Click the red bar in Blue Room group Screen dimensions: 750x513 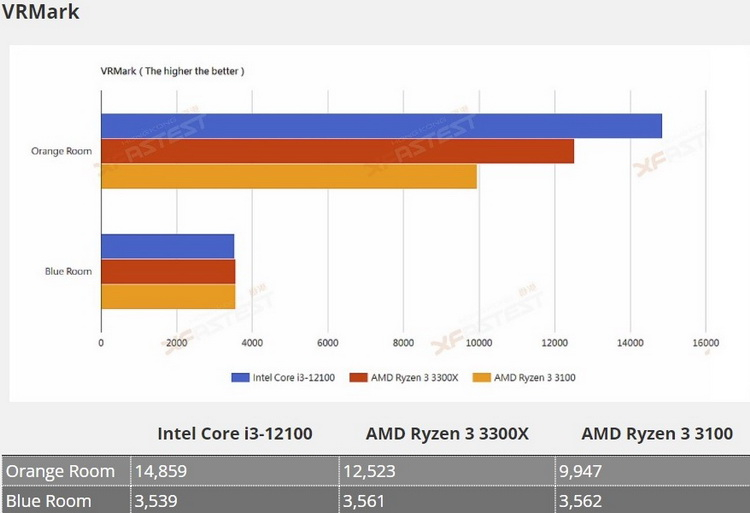coord(167,271)
